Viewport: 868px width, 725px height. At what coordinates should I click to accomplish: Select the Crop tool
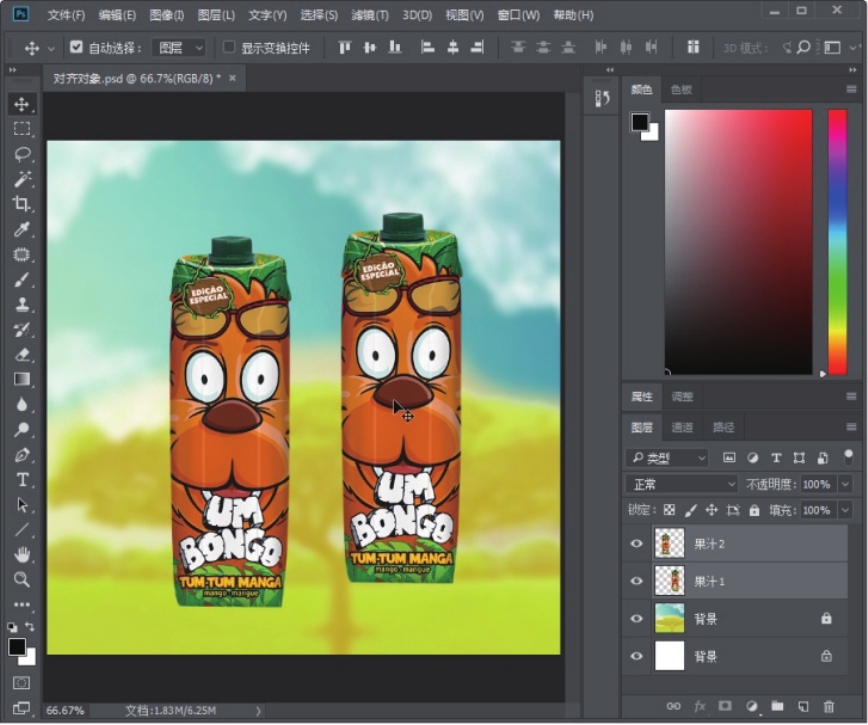coord(22,204)
